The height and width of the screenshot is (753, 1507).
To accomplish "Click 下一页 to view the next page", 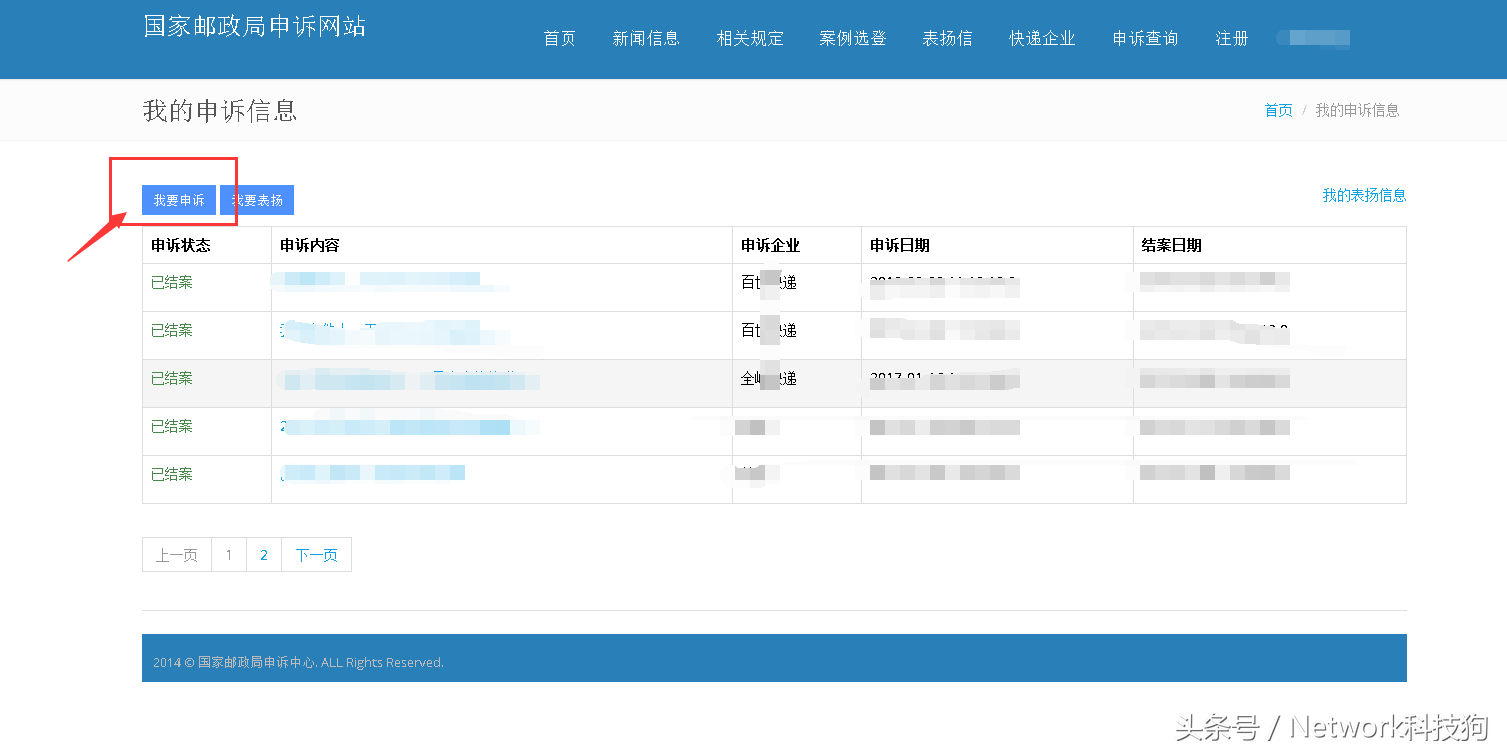I will pyautogui.click(x=316, y=554).
